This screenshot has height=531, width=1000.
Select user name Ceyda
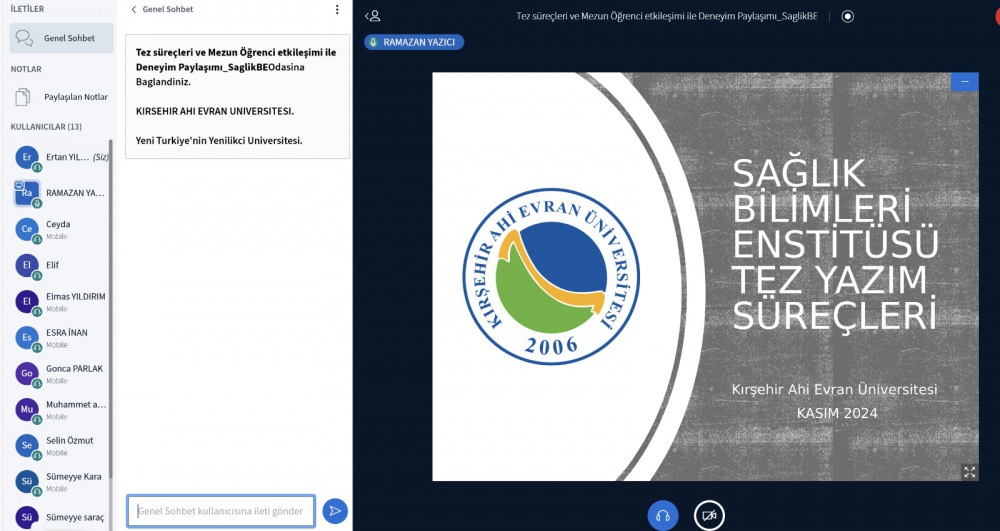pyautogui.click(x=58, y=224)
